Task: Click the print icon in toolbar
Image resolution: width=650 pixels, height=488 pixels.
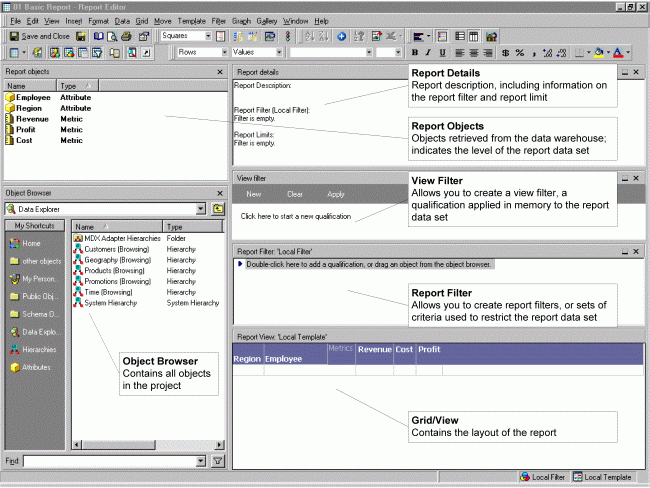Action: point(127,36)
